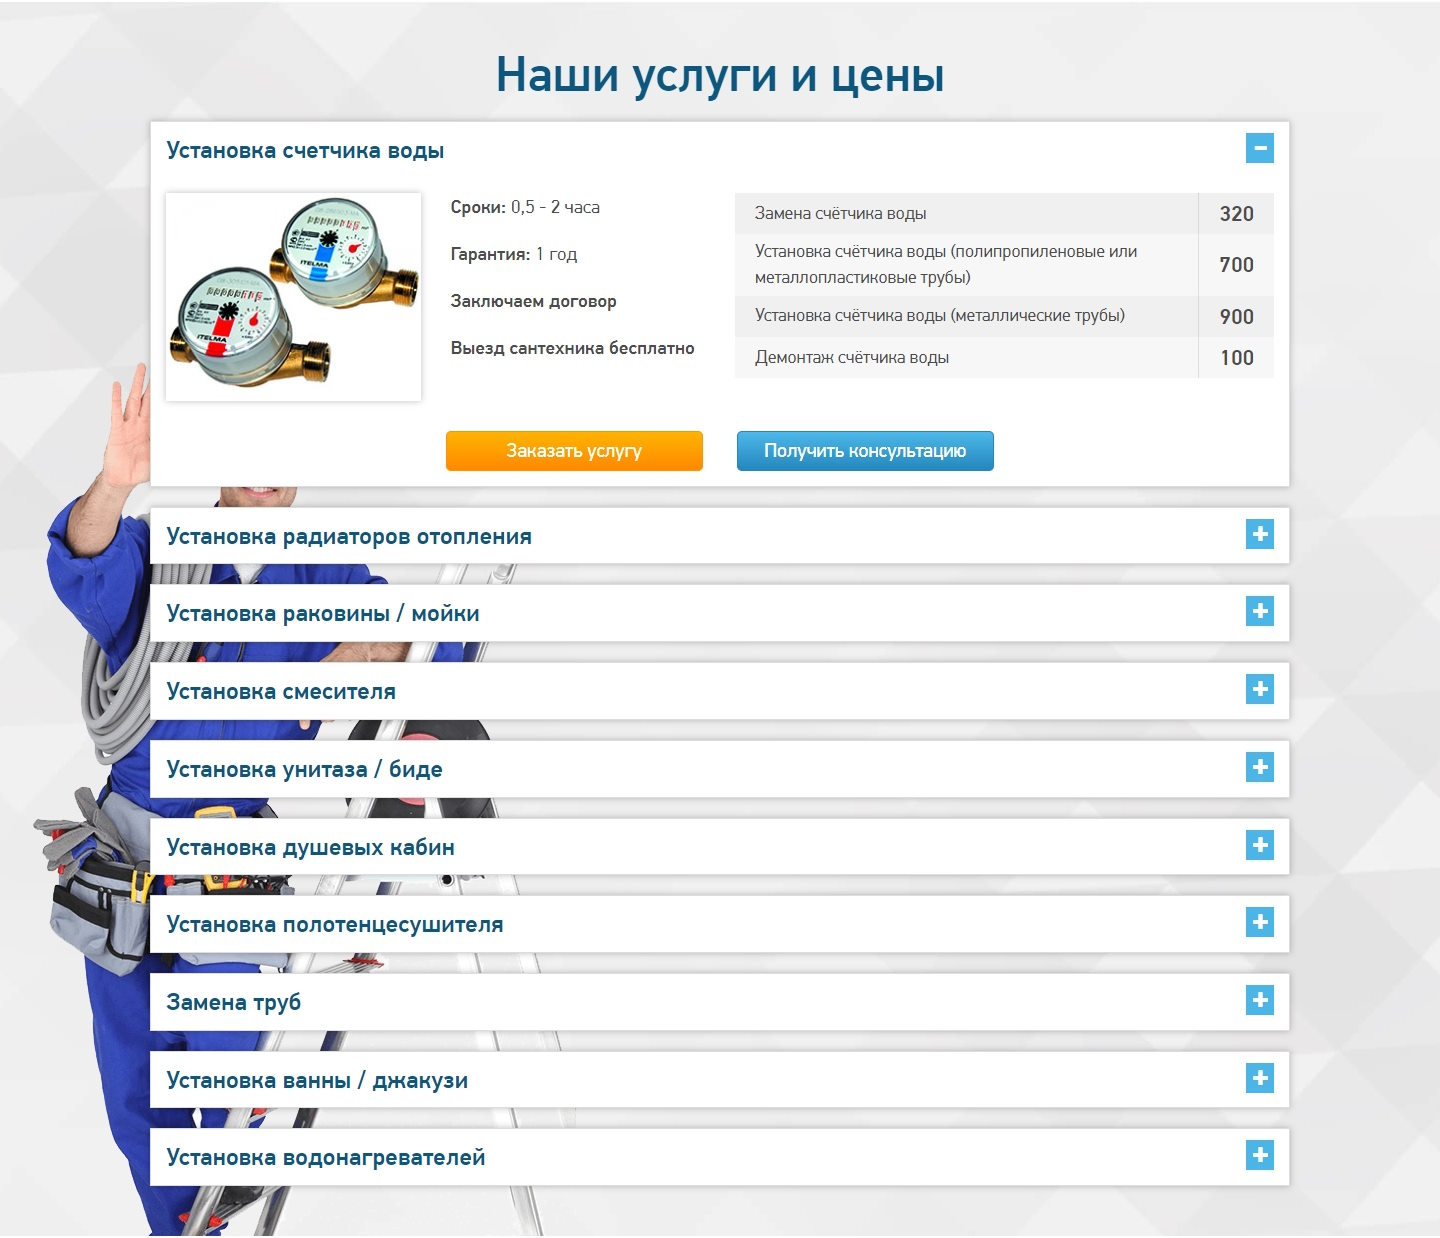This screenshot has width=1440, height=1238.
Task: Expand 'Замена труб' plus icon
Action: [x=1260, y=1000]
